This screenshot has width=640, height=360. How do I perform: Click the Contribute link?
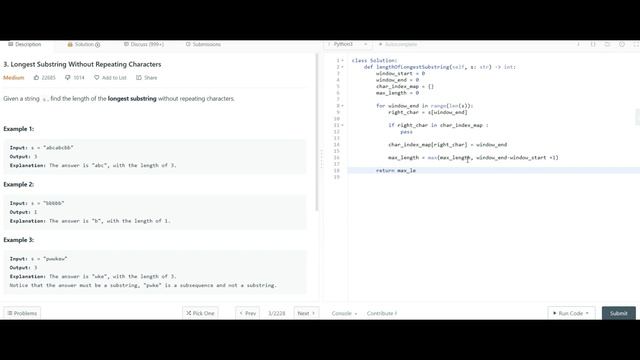tap(382, 313)
